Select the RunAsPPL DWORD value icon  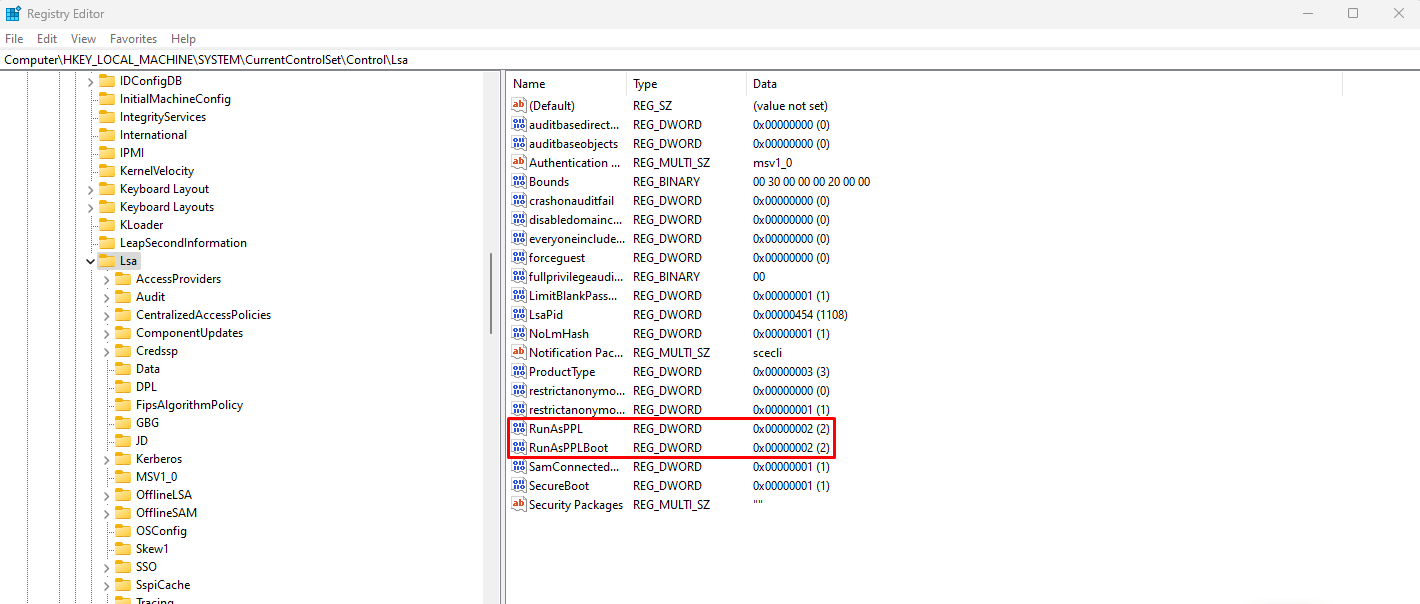coord(519,429)
